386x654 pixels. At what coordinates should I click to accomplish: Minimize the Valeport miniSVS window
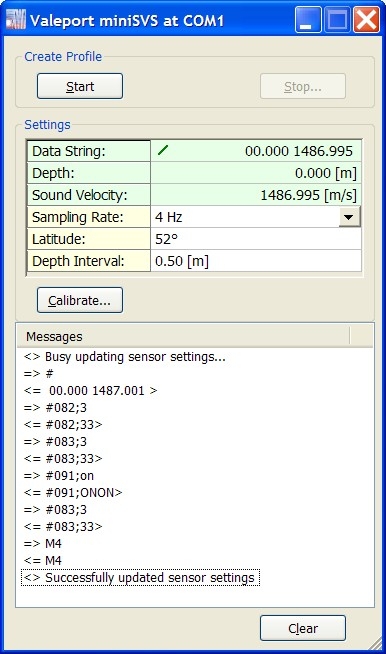point(308,20)
